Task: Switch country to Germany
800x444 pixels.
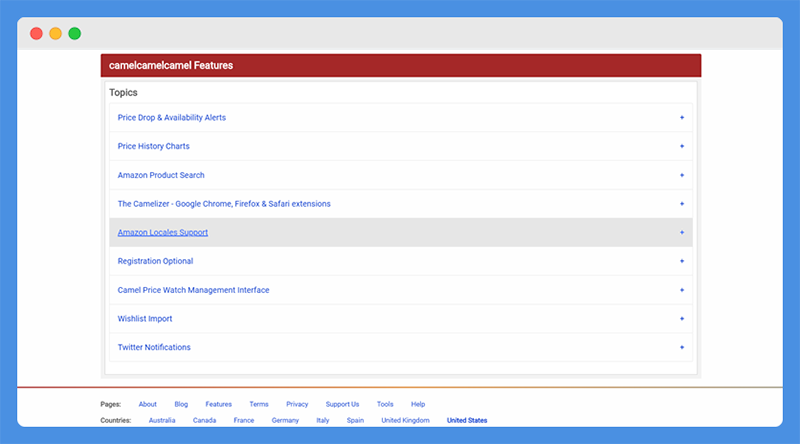Action: coord(285,421)
